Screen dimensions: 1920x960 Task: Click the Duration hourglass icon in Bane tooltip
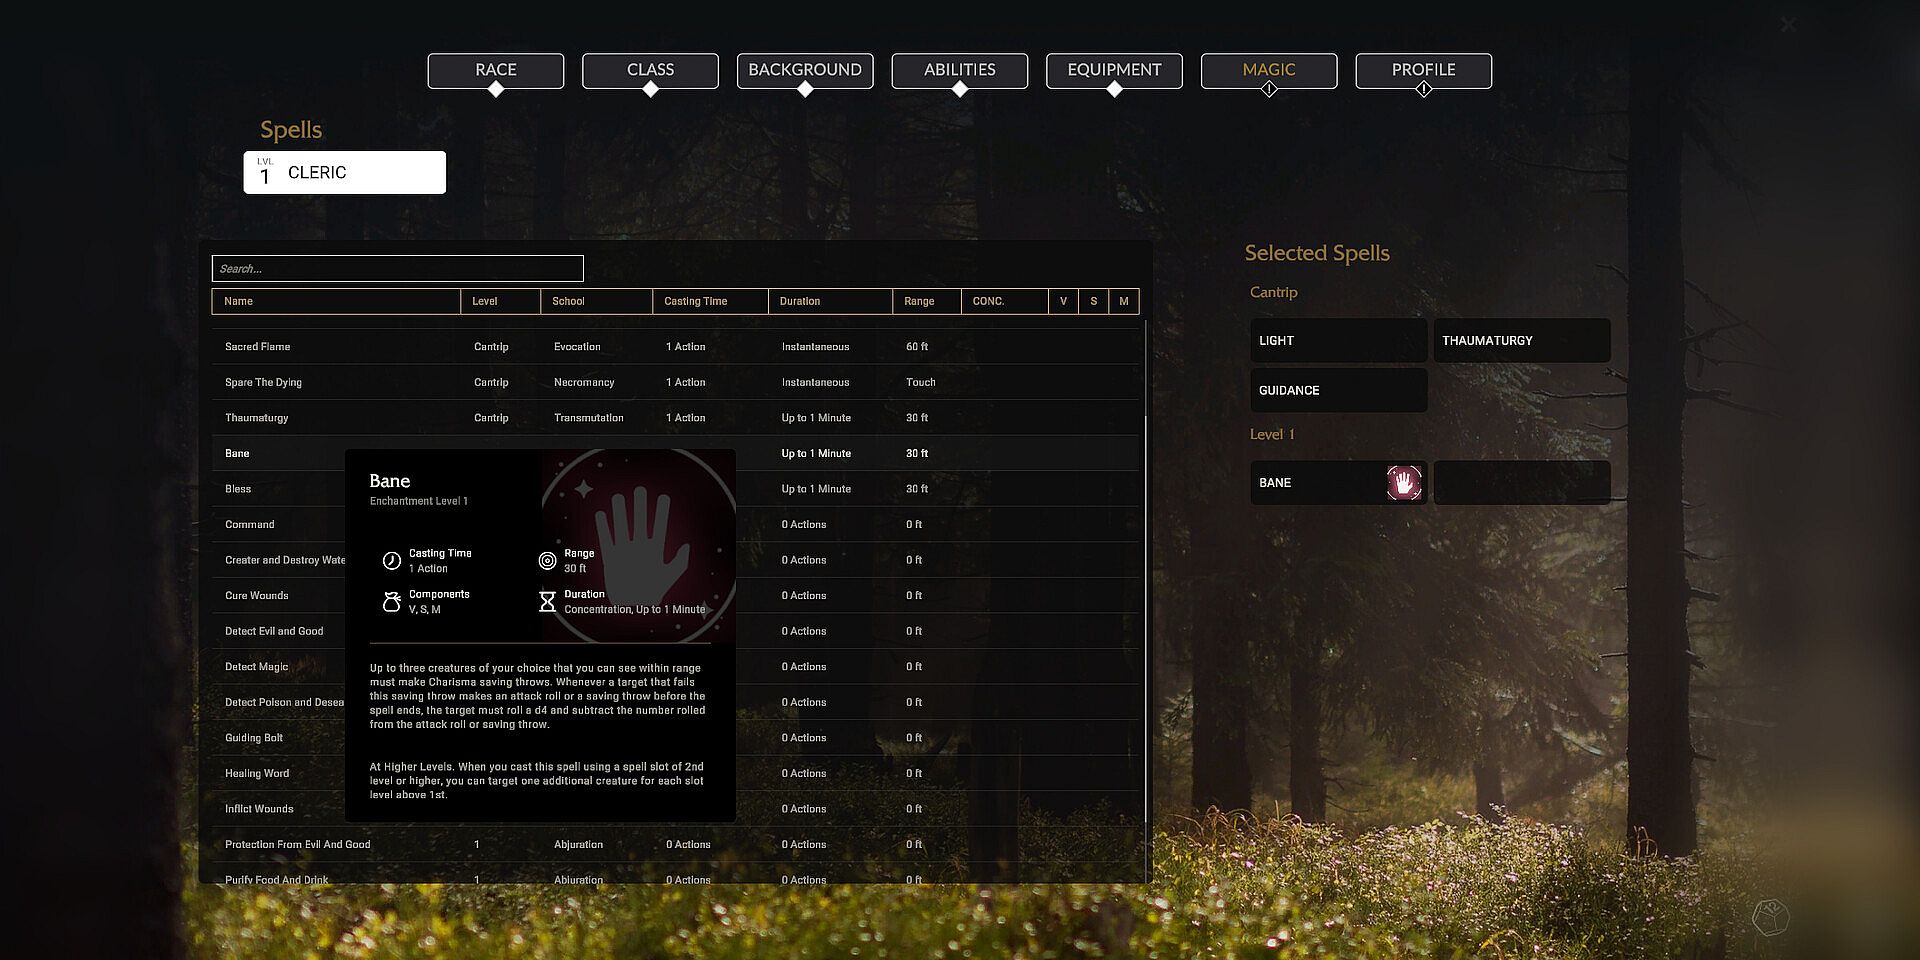(547, 602)
